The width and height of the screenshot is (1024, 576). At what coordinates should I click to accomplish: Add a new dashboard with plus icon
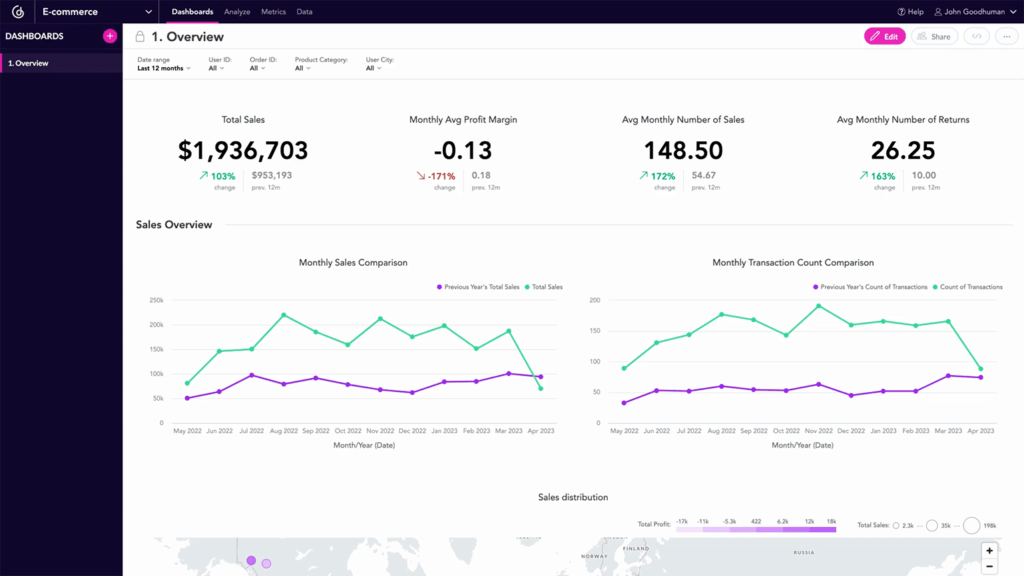[110, 36]
